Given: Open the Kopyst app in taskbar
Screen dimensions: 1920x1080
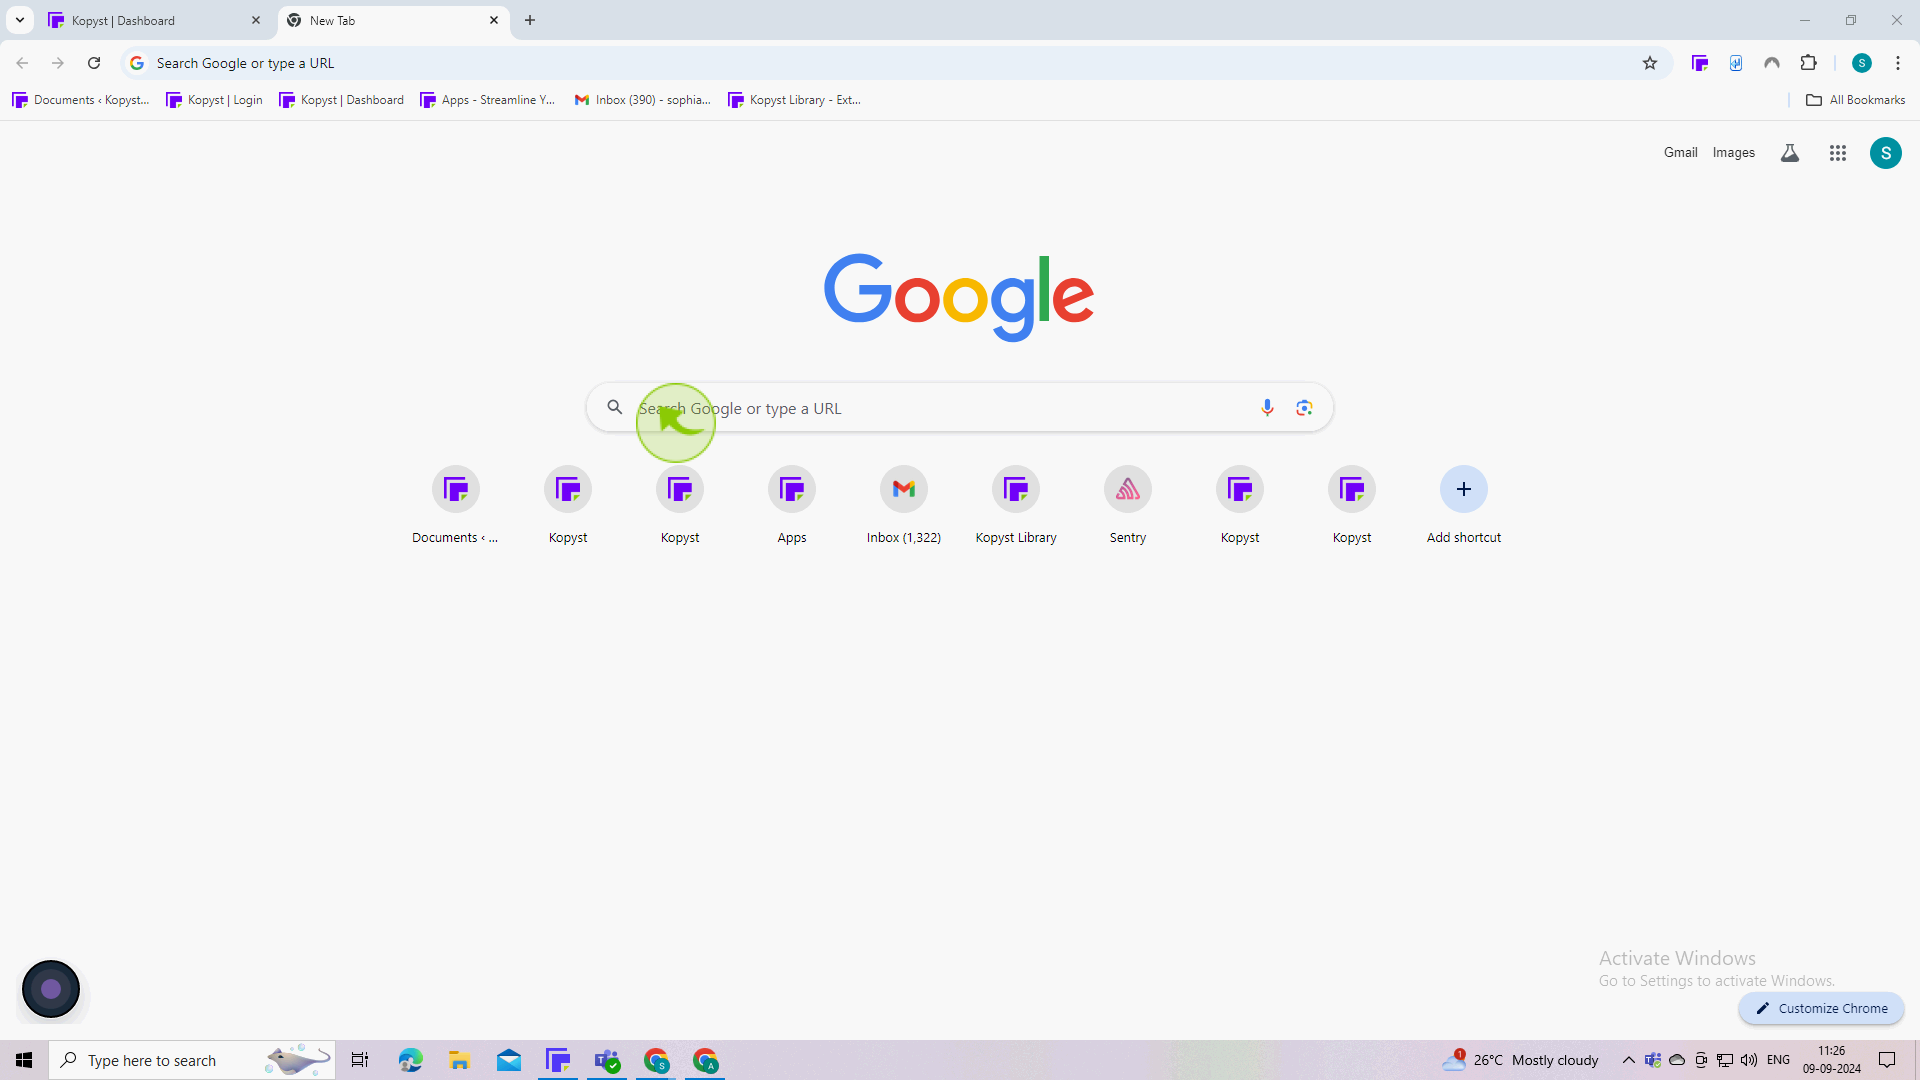Looking at the screenshot, I should pyautogui.click(x=558, y=1060).
